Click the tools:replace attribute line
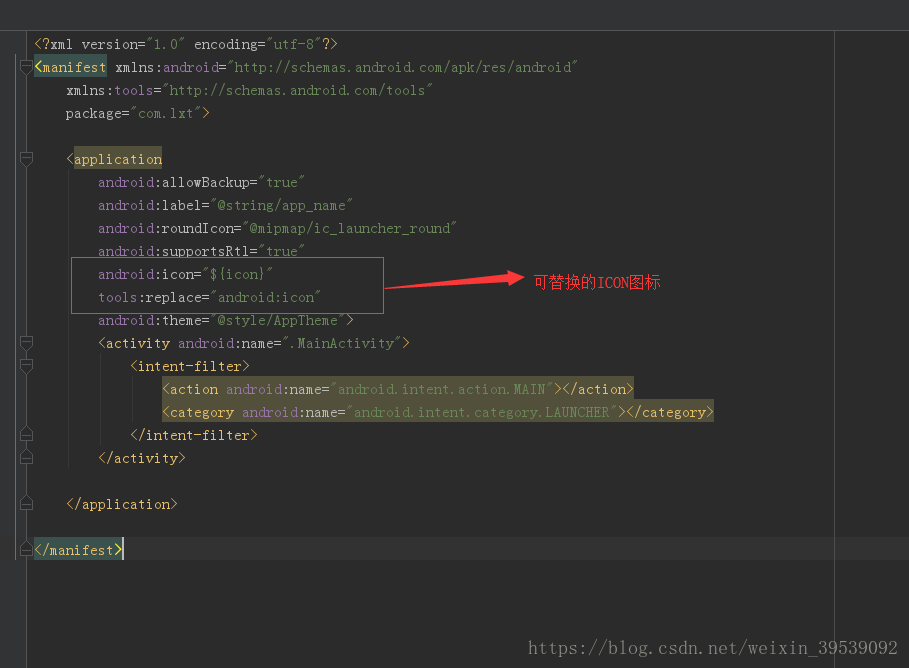The image size is (909, 668). tap(209, 297)
